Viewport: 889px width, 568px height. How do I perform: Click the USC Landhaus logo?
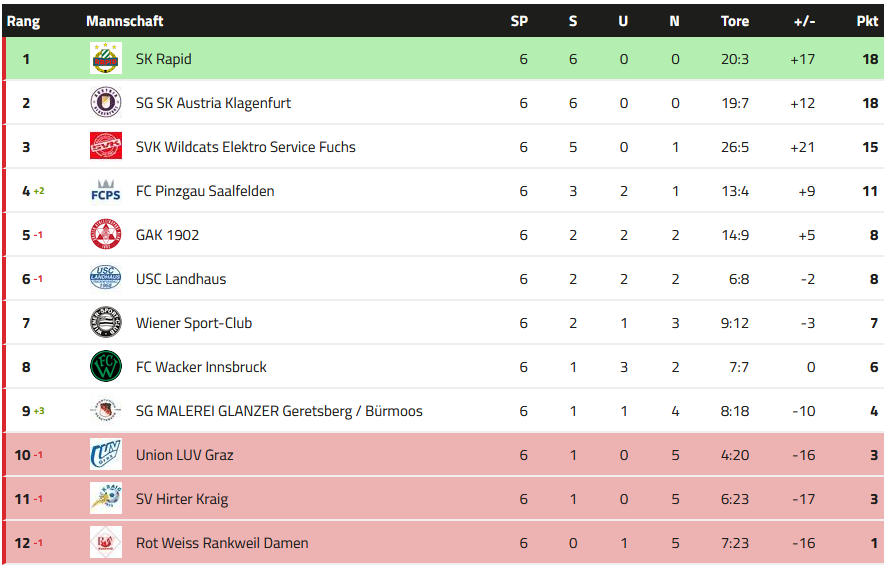tap(105, 279)
